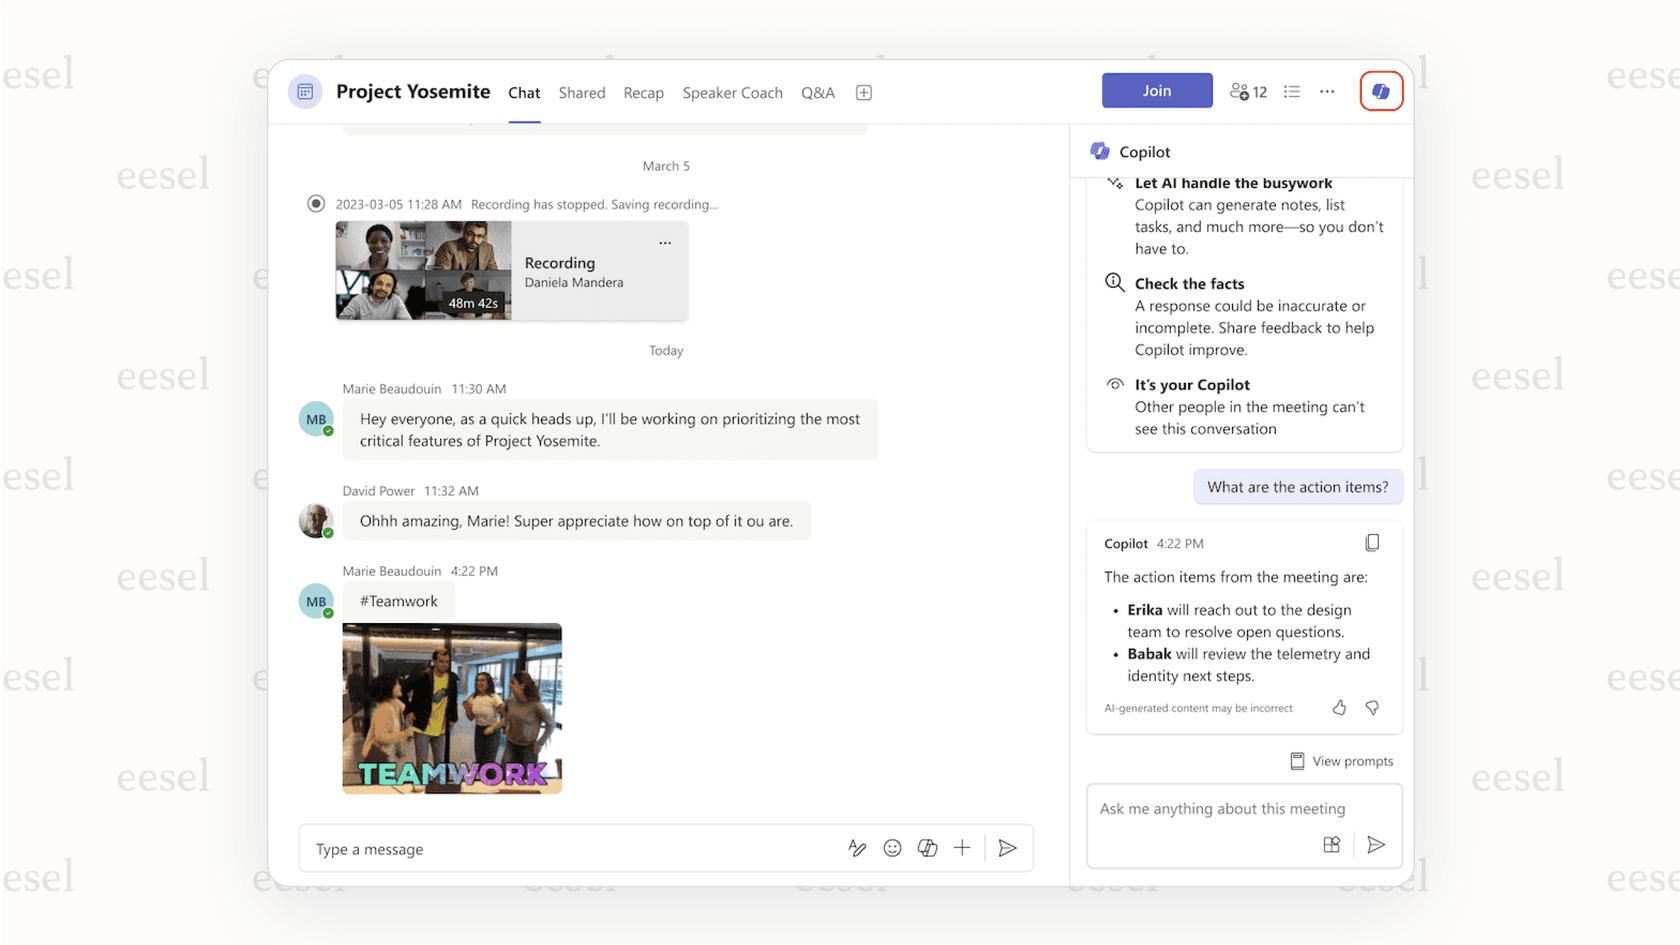Image resolution: width=1680 pixels, height=945 pixels.
Task: Play the 48m 42s meeting recording thumbnail
Action: (x=422, y=270)
